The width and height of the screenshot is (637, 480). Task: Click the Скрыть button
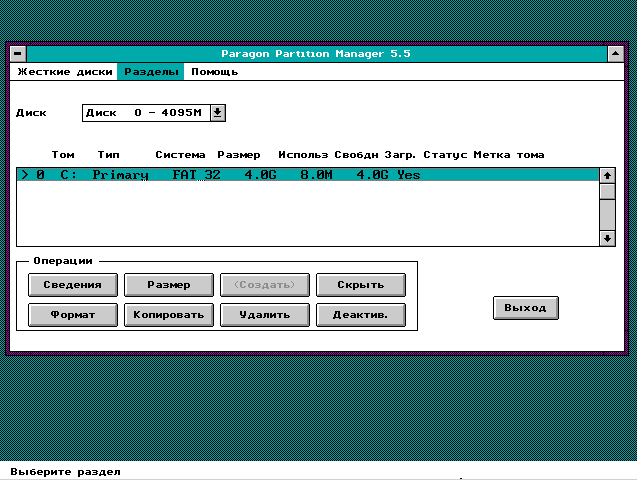point(361,285)
